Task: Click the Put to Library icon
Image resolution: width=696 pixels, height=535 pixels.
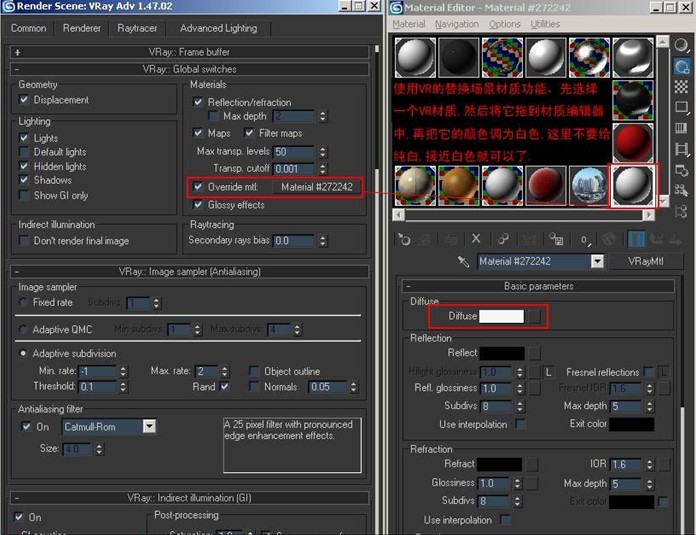Action: tap(556, 239)
